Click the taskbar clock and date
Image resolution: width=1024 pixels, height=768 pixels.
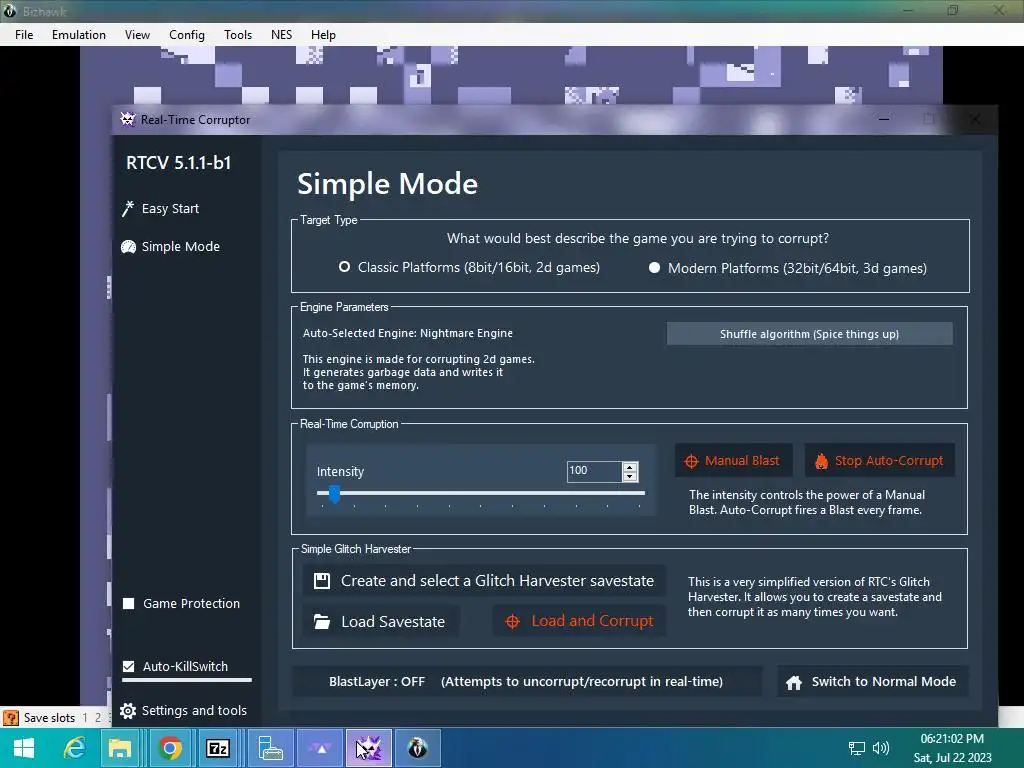(x=952, y=748)
